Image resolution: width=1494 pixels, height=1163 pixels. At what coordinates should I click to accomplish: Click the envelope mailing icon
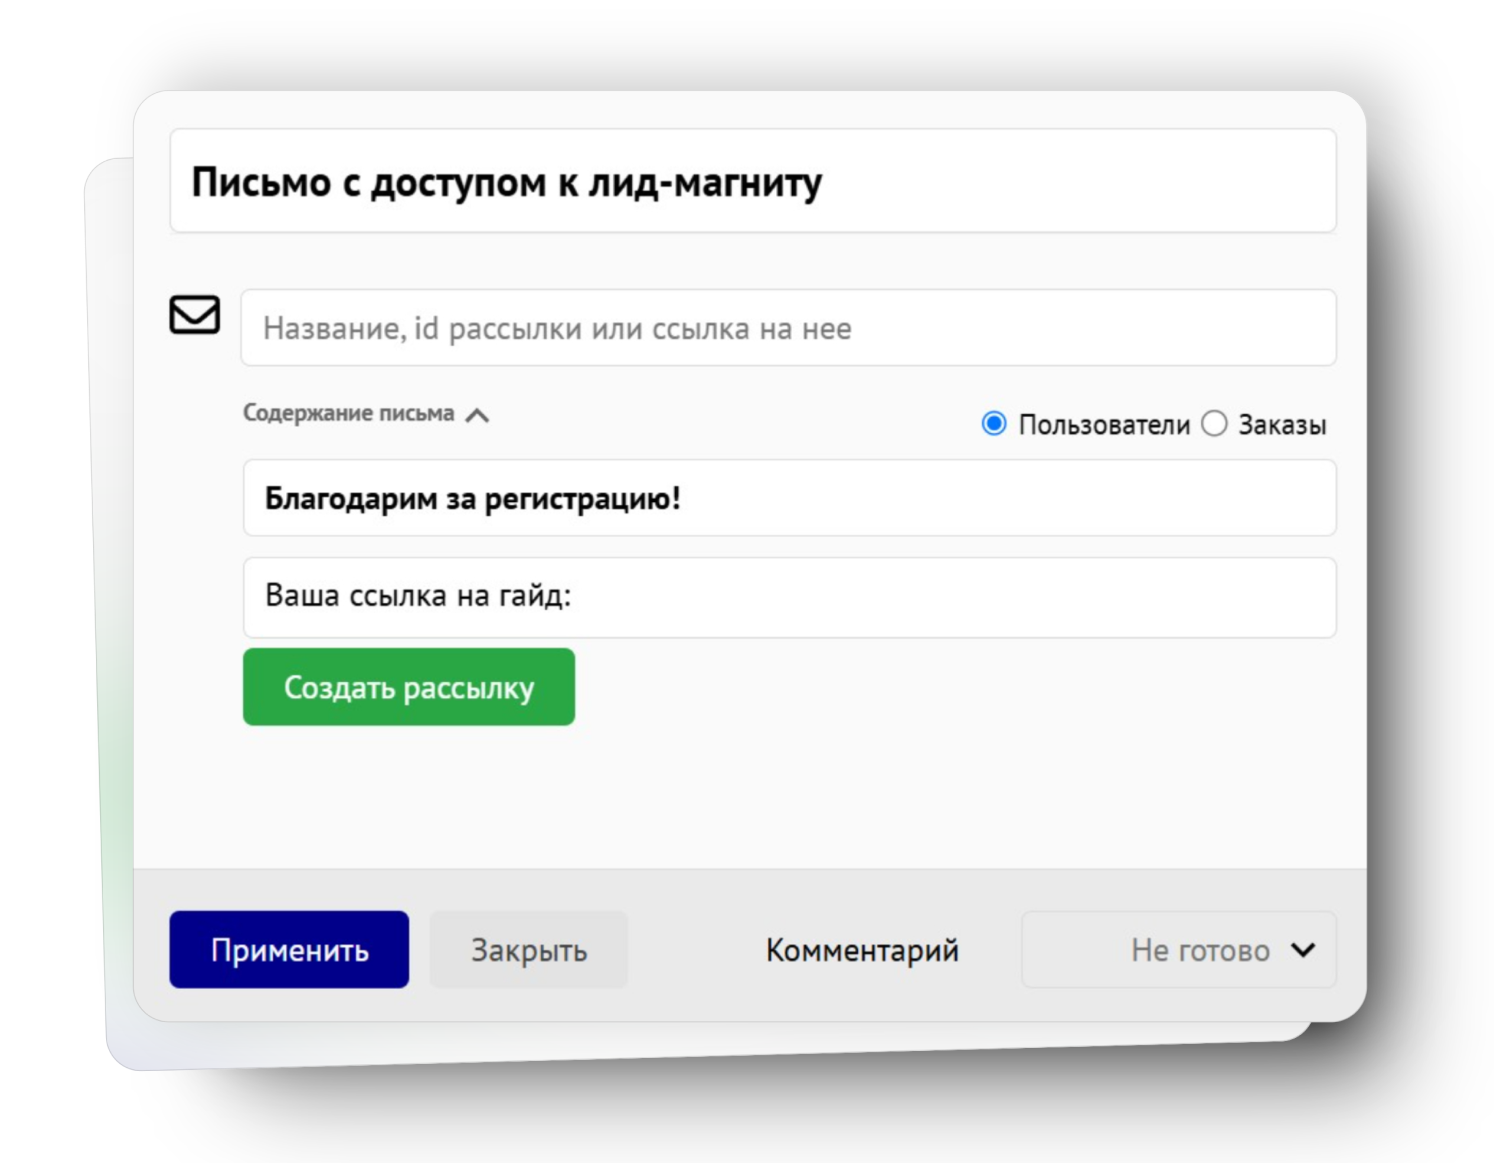pyautogui.click(x=194, y=315)
